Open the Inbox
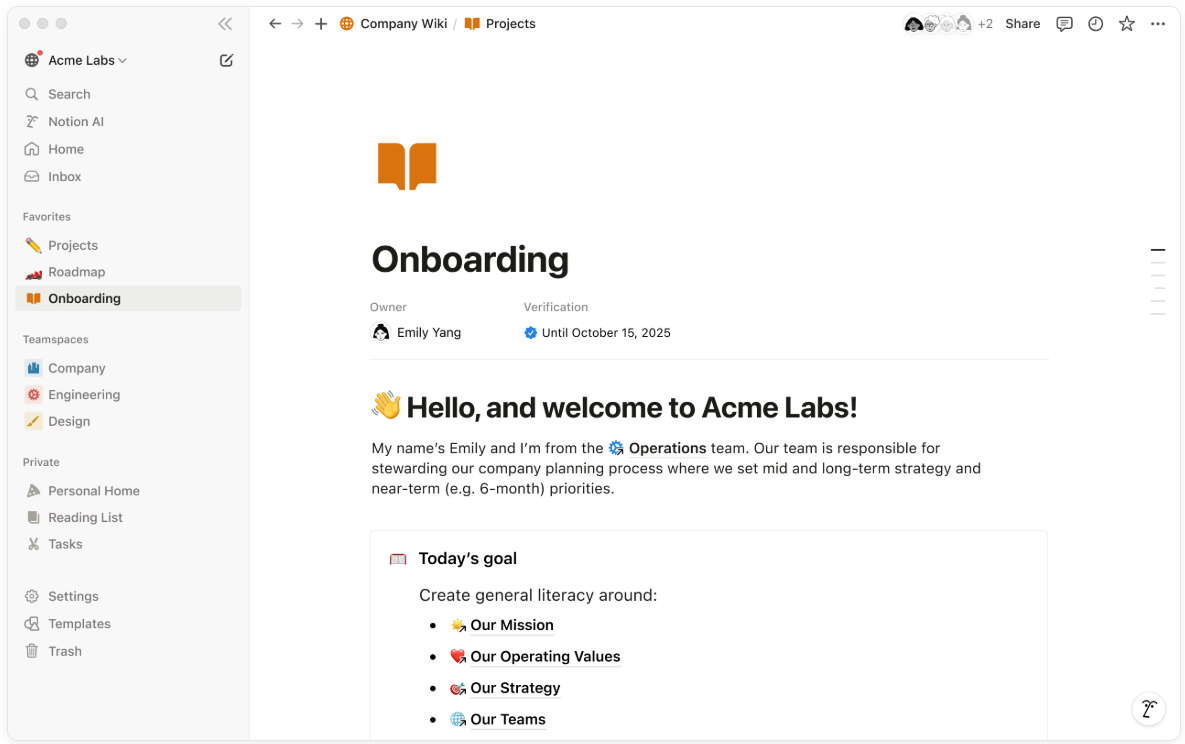 pyautogui.click(x=64, y=176)
